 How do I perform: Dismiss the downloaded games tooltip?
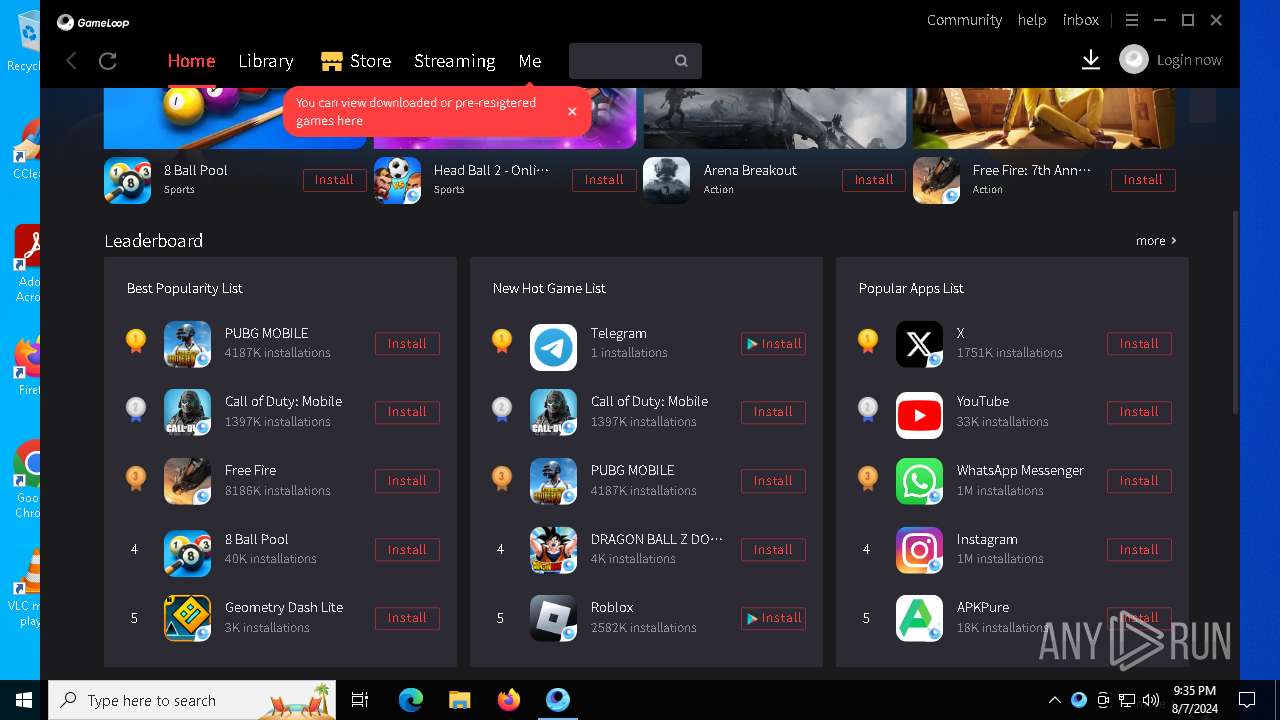[x=572, y=112]
